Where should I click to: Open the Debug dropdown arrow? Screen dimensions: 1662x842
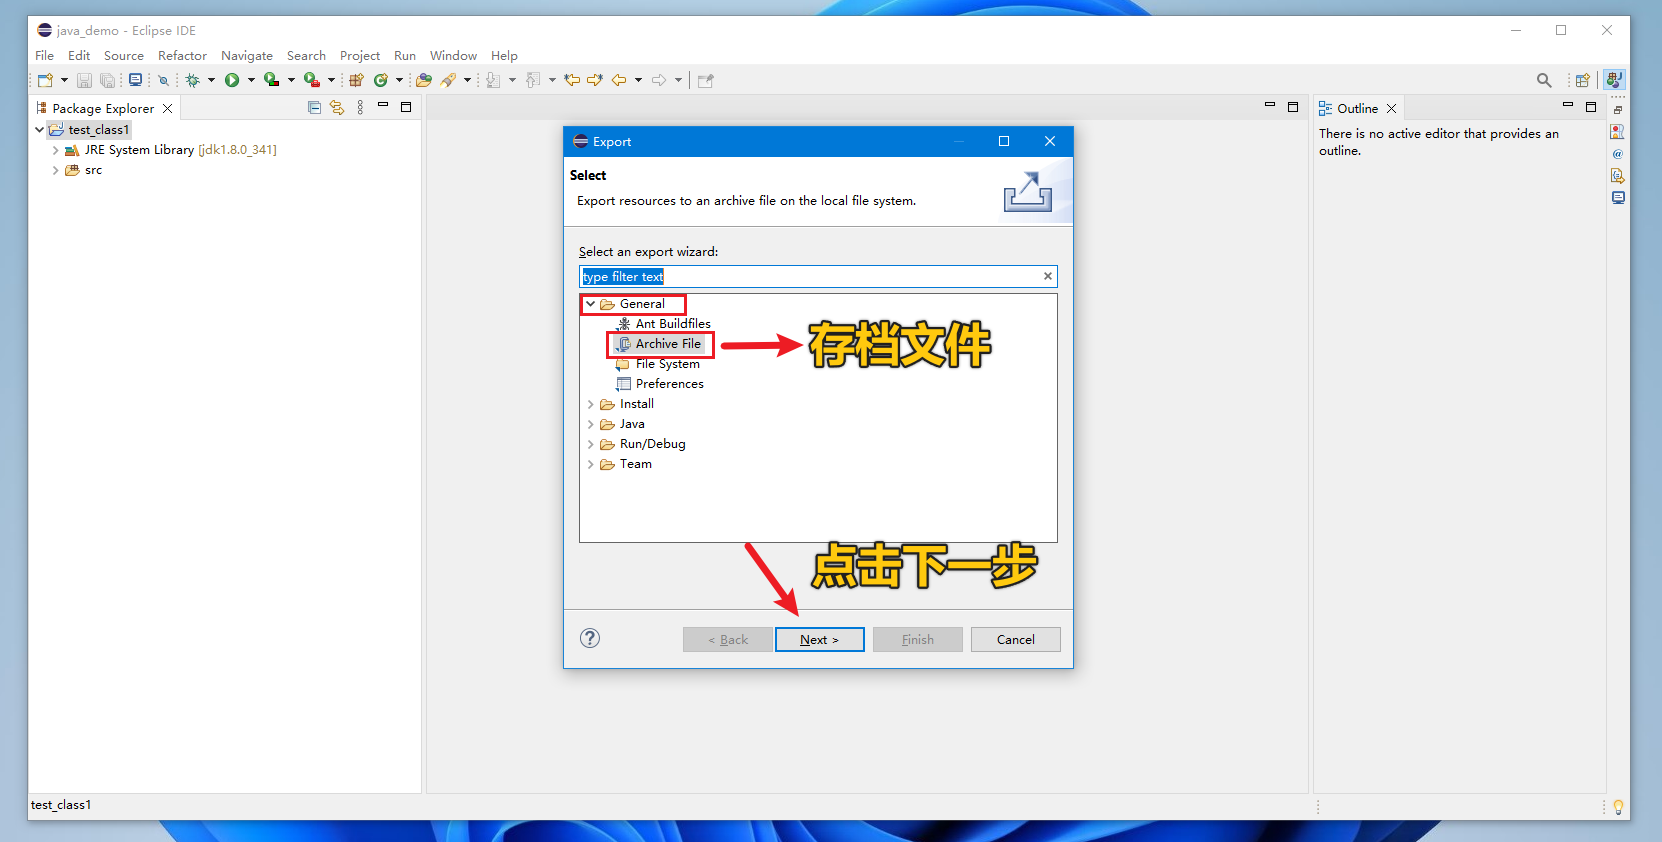click(x=211, y=80)
